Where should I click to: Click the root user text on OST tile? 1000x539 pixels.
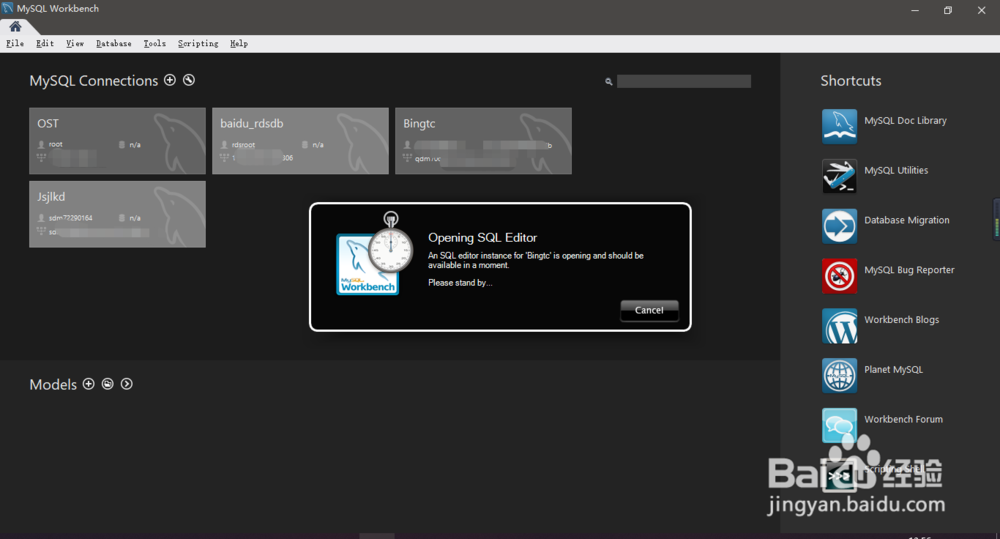pyautogui.click(x=55, y=145)
